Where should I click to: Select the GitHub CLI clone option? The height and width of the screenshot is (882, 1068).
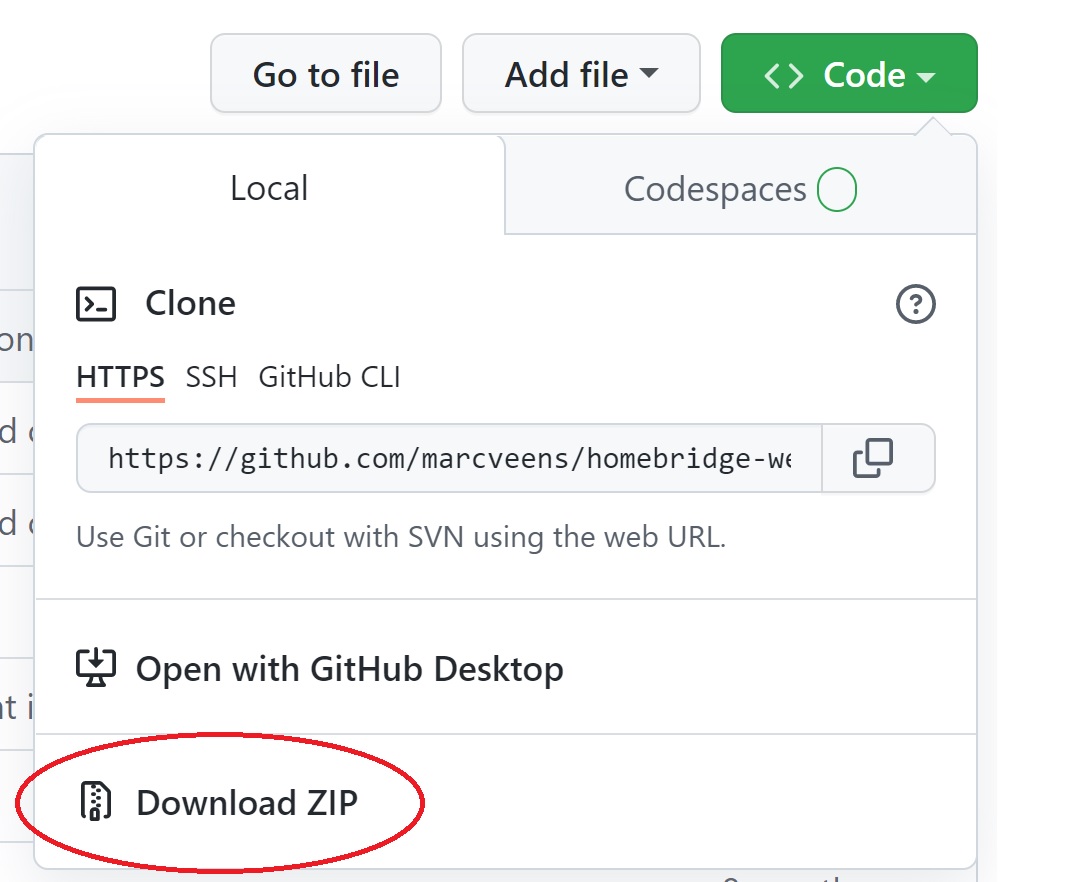tap(330, 377)
